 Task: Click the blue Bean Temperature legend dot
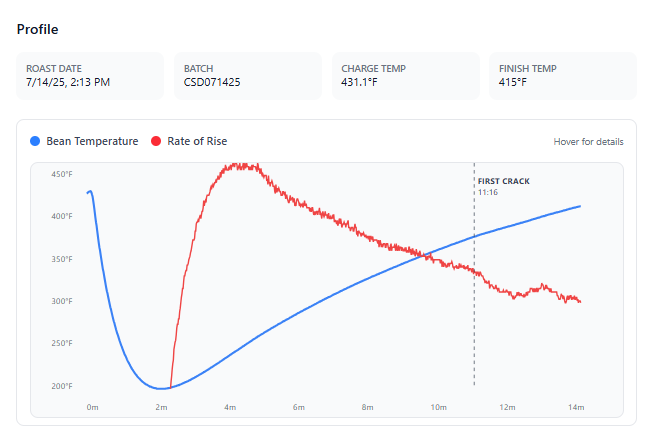[35, 141]
